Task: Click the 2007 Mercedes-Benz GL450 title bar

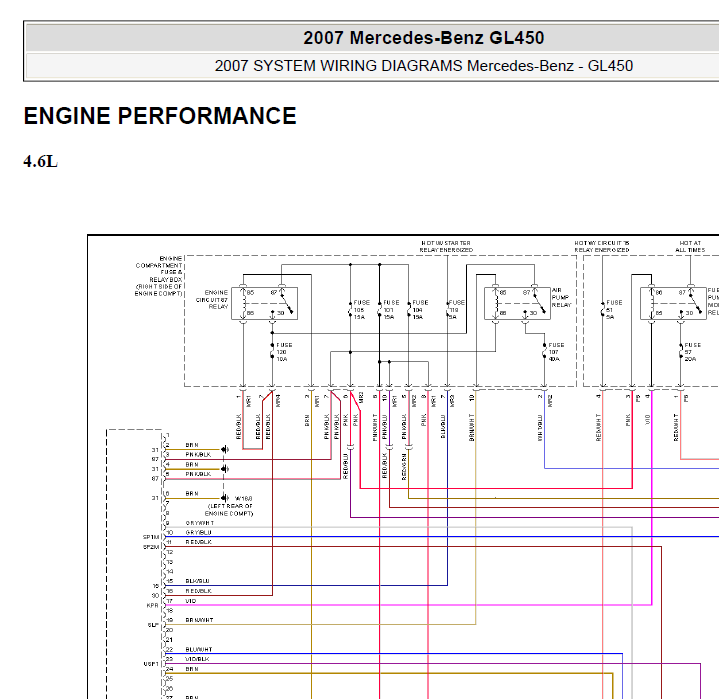Action: click(x=423, y=38)
